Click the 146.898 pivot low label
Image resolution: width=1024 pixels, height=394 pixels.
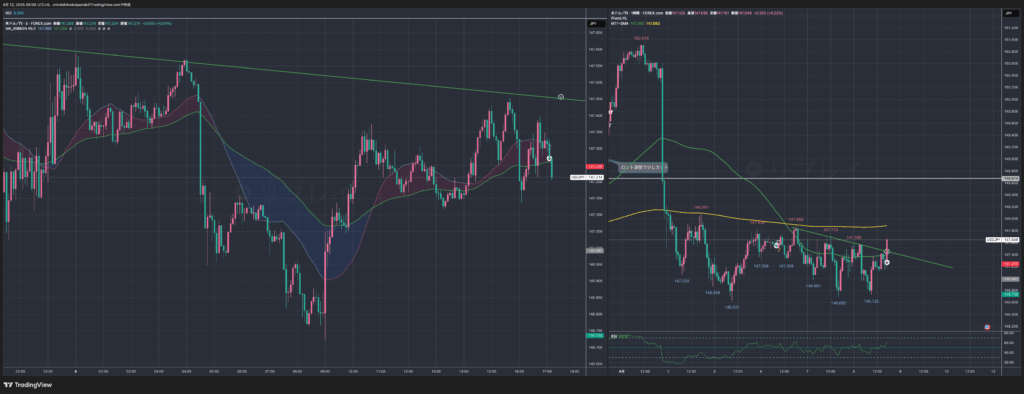pyautogui.click(x=712, y=292)
